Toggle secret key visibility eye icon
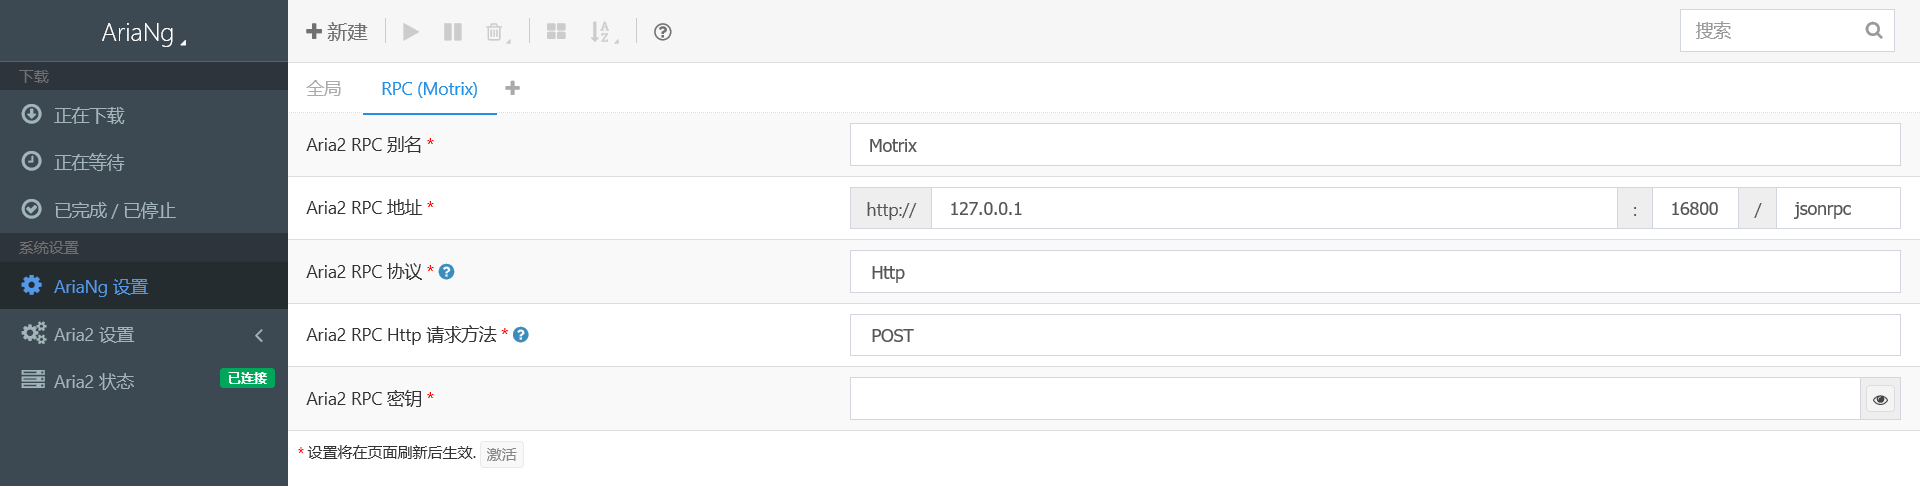 [x=1880, y=399]
